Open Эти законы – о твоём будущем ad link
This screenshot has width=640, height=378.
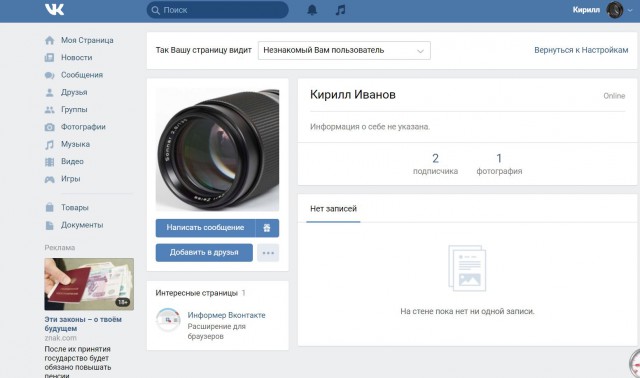[83, 324]
